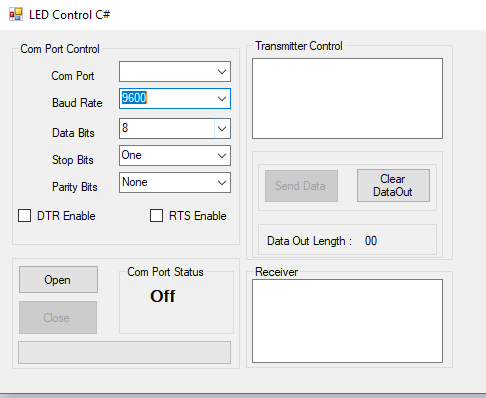Click inside the Receiver text box
486x398 pixels.
click(x=347, y=321)
